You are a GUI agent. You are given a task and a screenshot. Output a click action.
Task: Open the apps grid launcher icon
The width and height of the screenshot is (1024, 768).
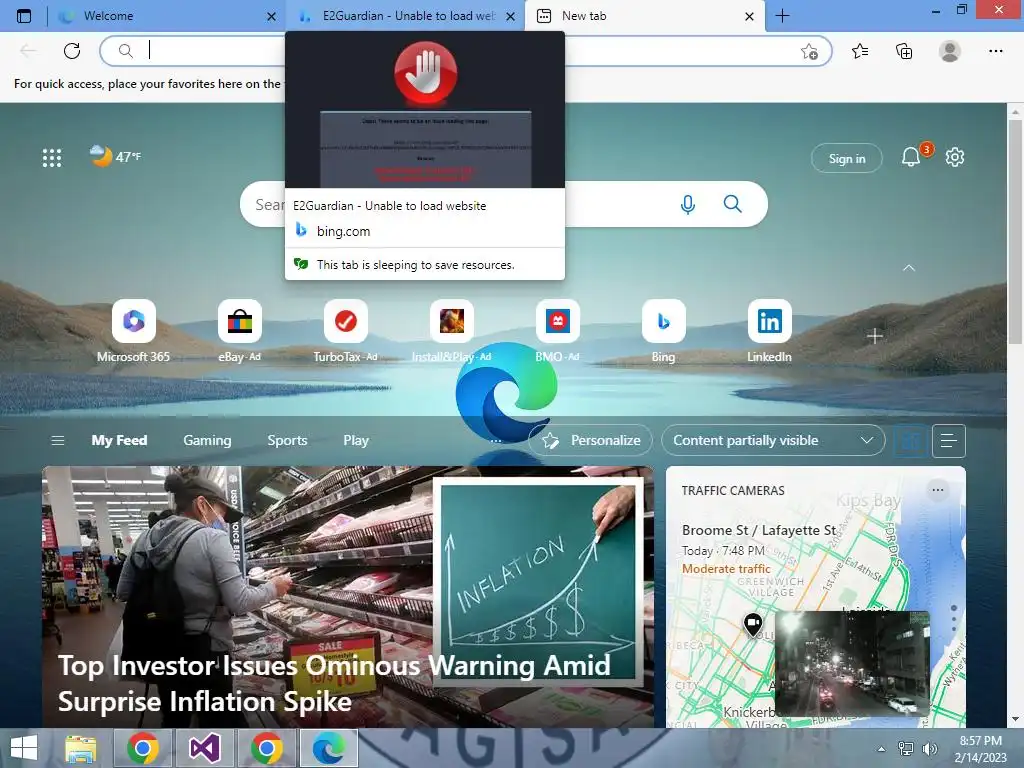[52, 157]
